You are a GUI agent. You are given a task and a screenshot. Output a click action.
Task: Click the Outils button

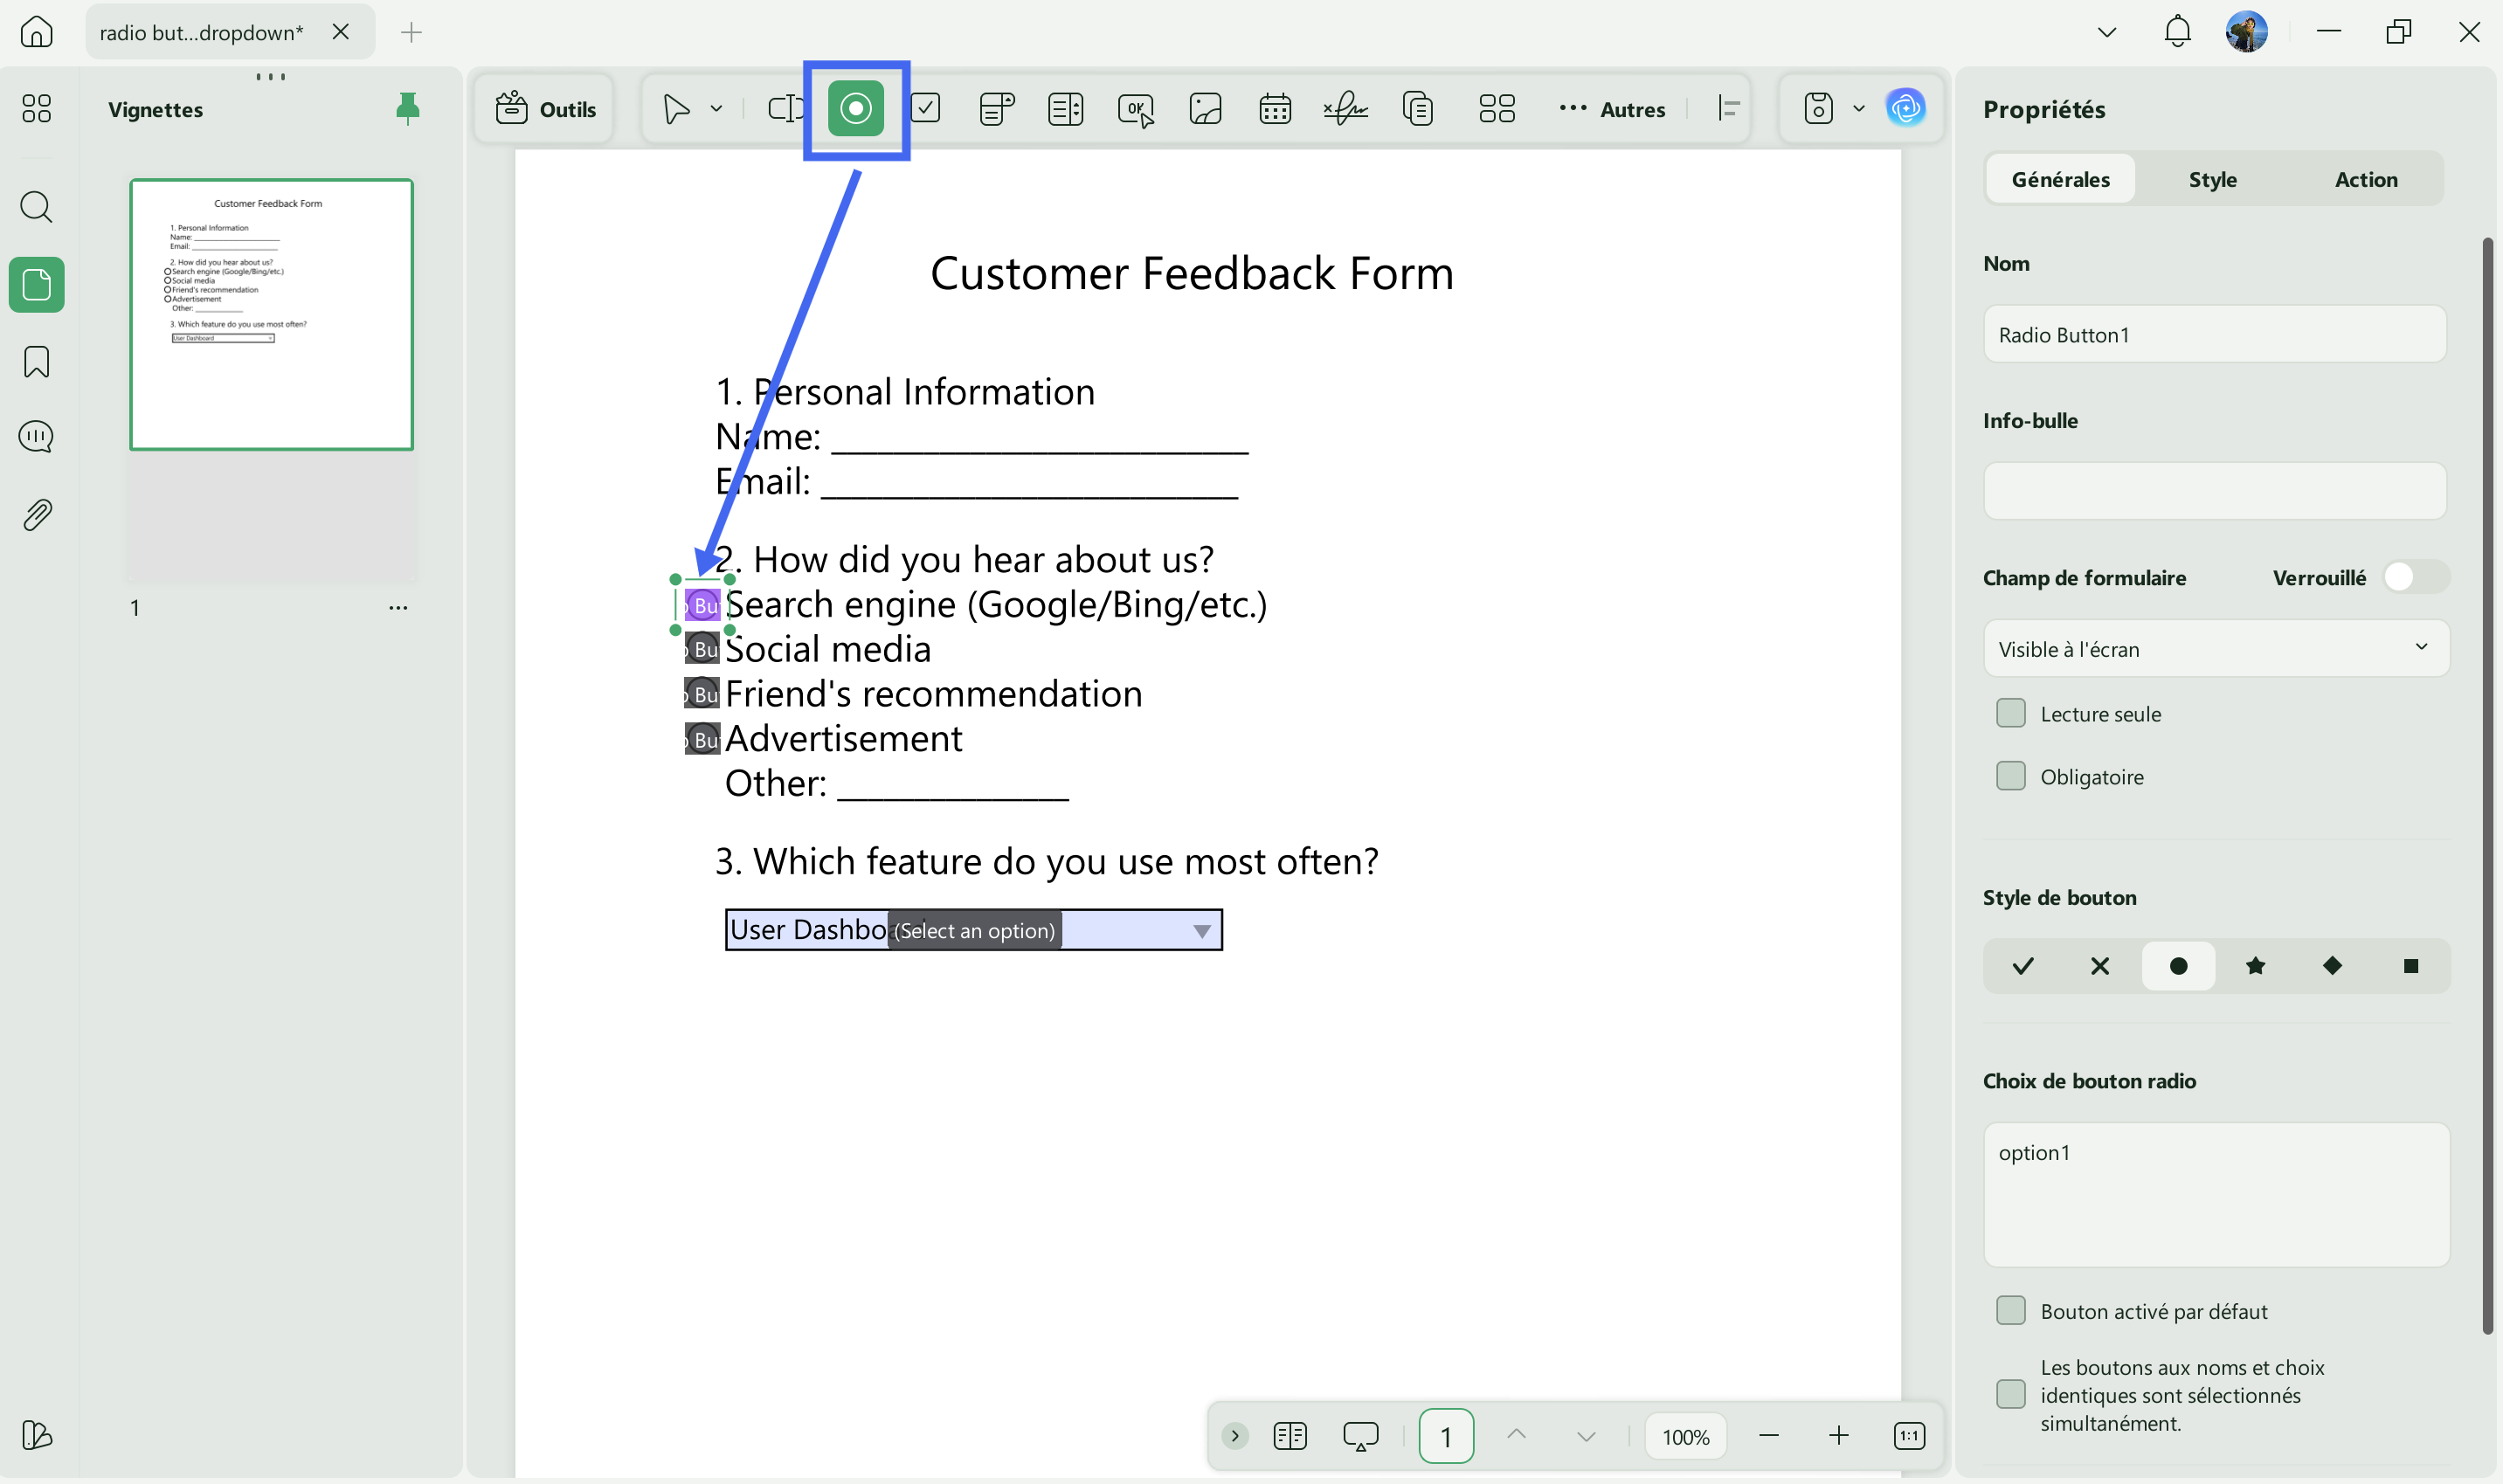pyautogui.click(x=546, y=109)
